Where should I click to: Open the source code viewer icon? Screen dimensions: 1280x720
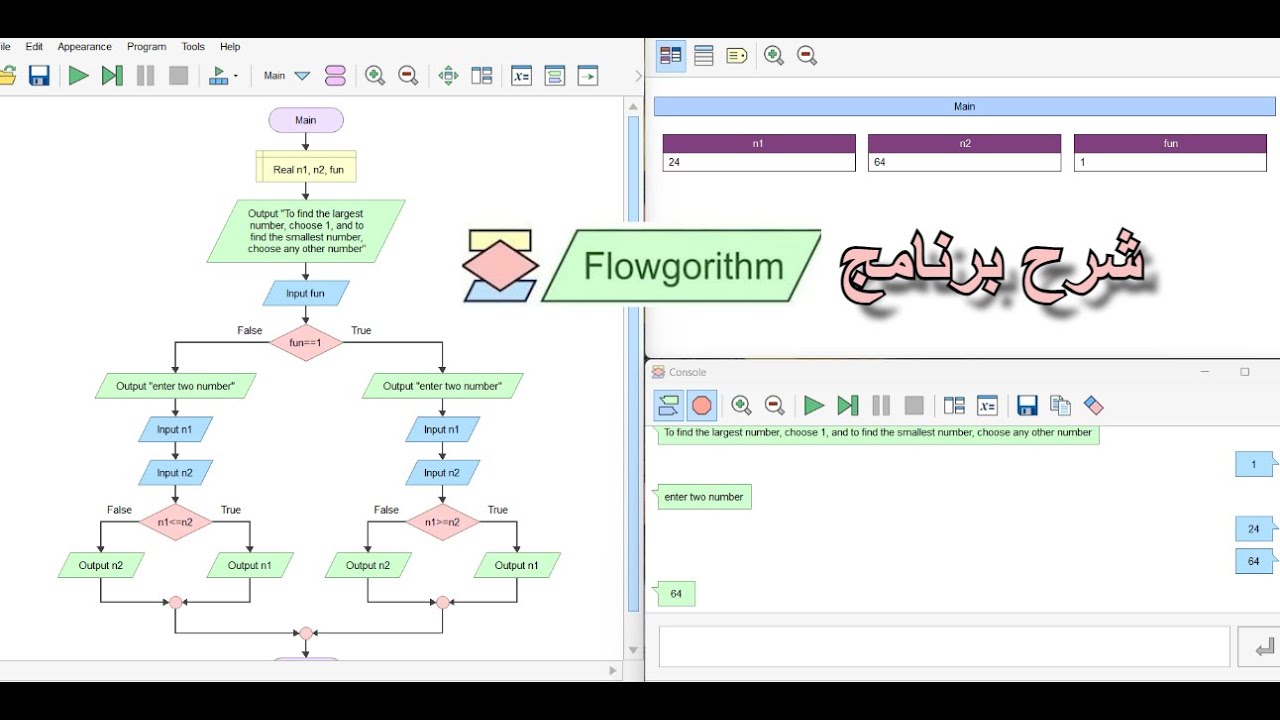pyautogui.click(x=555, y=75)
